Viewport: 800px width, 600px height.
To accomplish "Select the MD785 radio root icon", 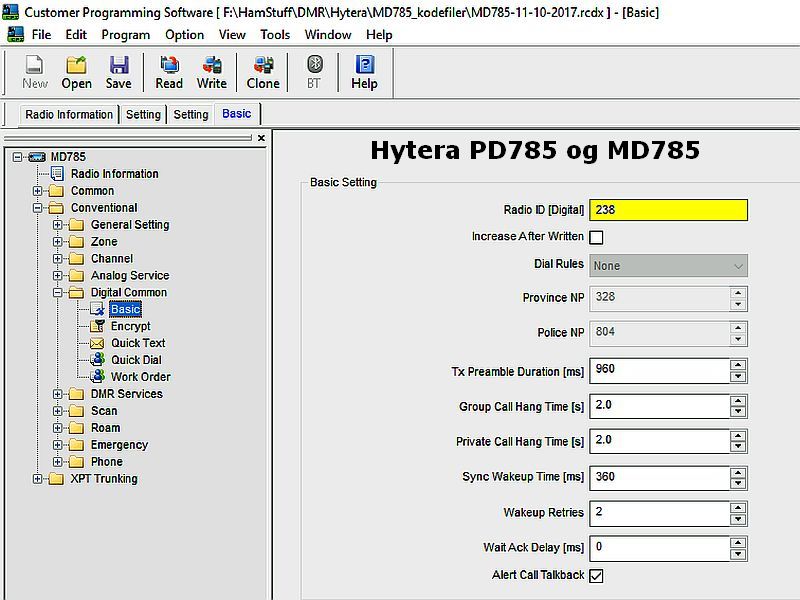I will (36, 157).
